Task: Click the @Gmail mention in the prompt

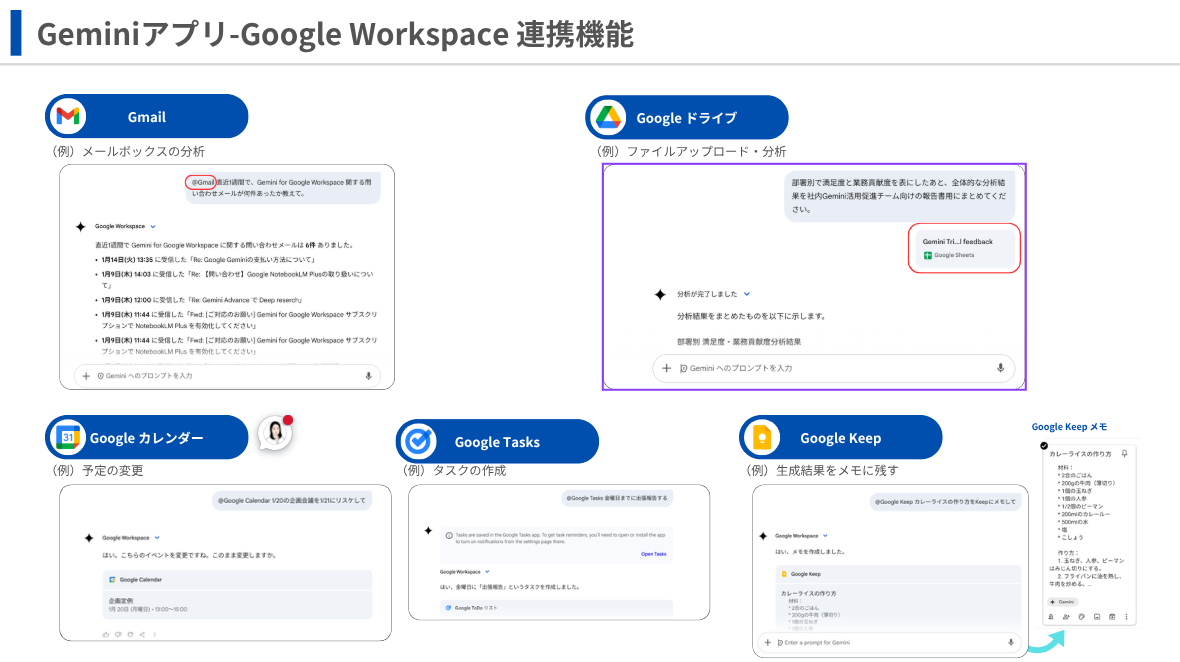Action: [201, 182]
